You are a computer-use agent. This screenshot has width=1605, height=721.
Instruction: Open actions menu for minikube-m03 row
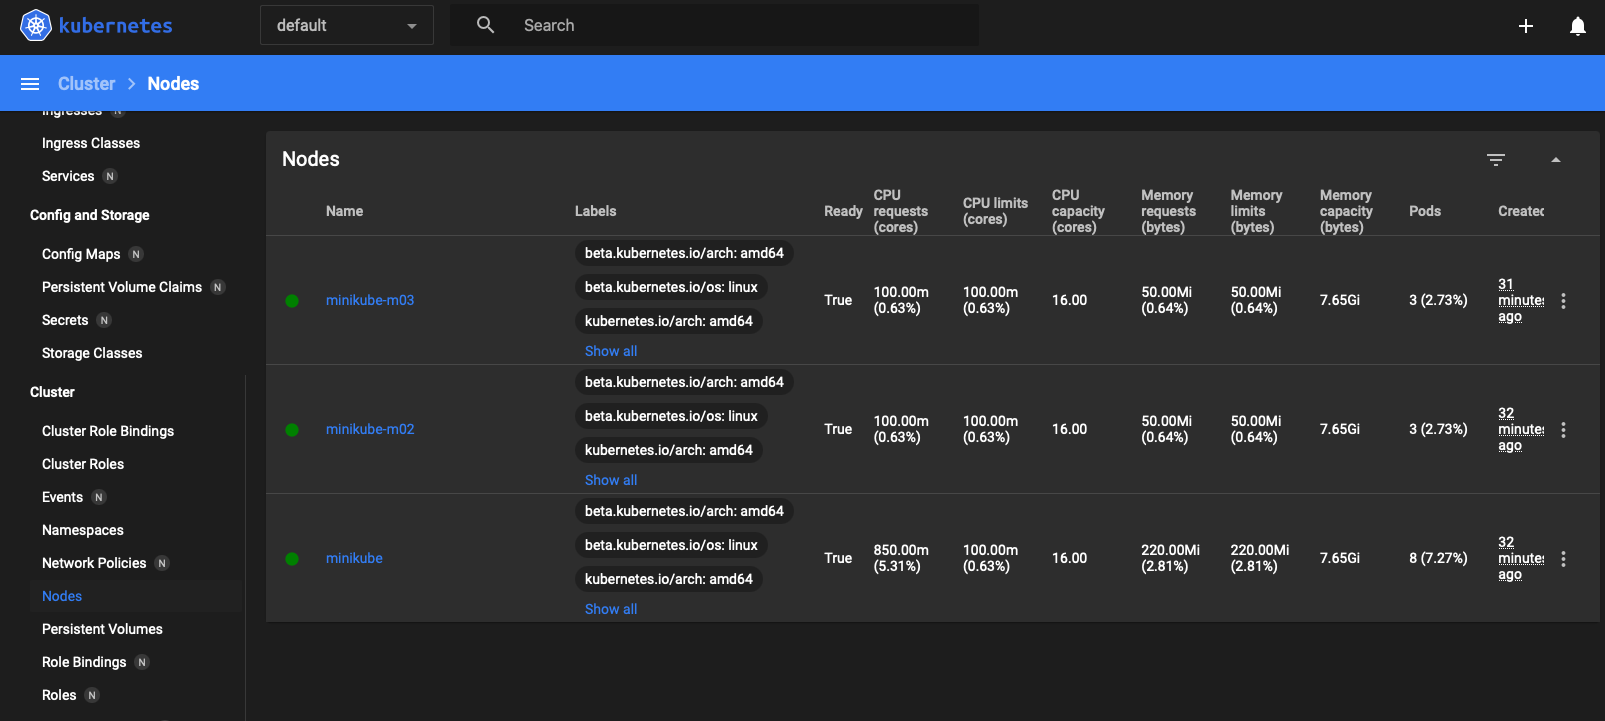point(1564,300)
